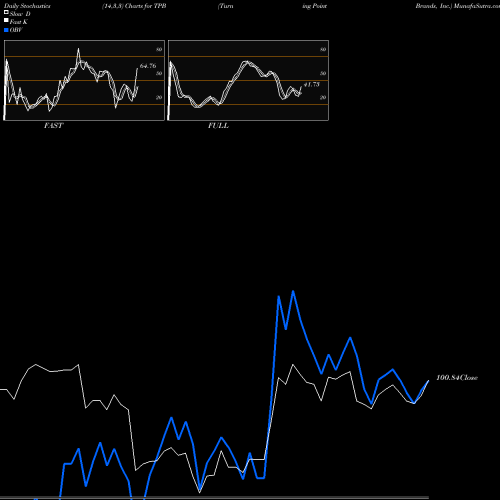Click the Fast K legend swatch
The image size is (500, 500).
click(x=6, y=21)
